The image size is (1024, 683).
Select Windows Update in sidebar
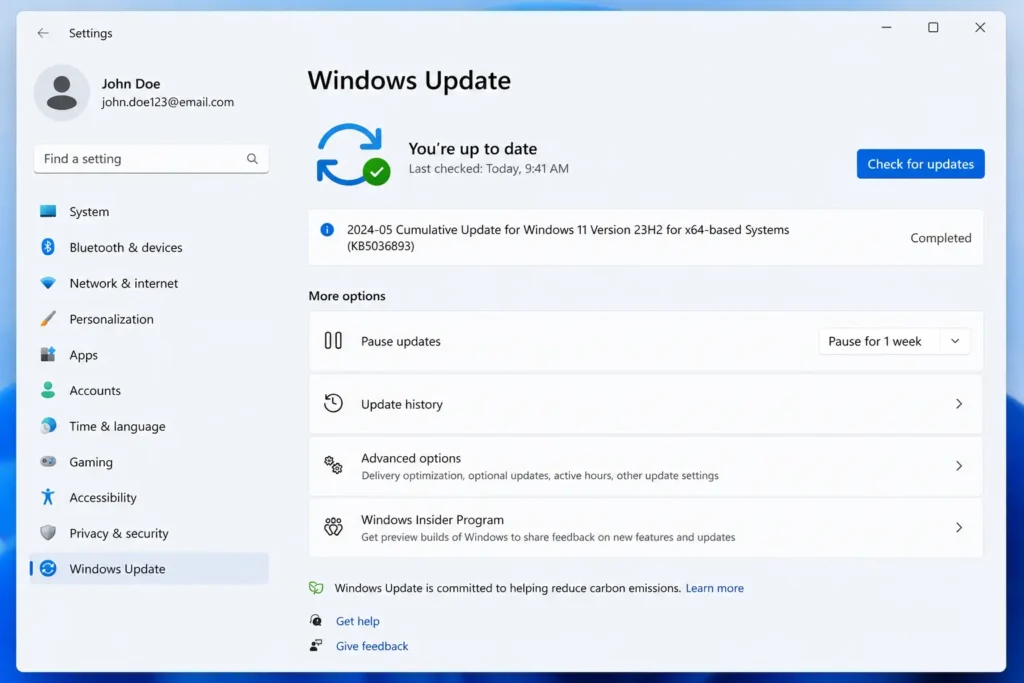pos(149,568)
